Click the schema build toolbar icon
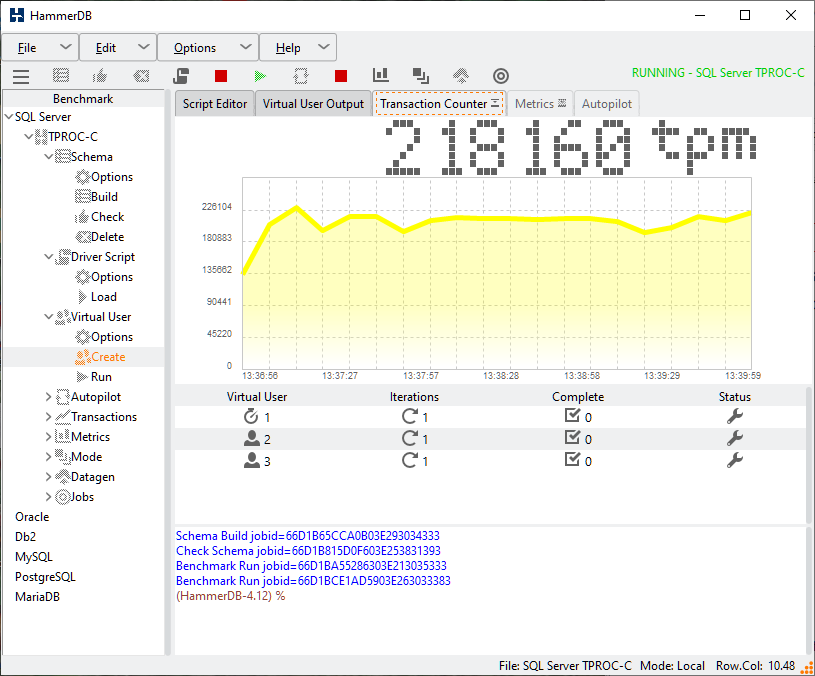The width and height of the screenshot is (815, 676). point(61,76)
